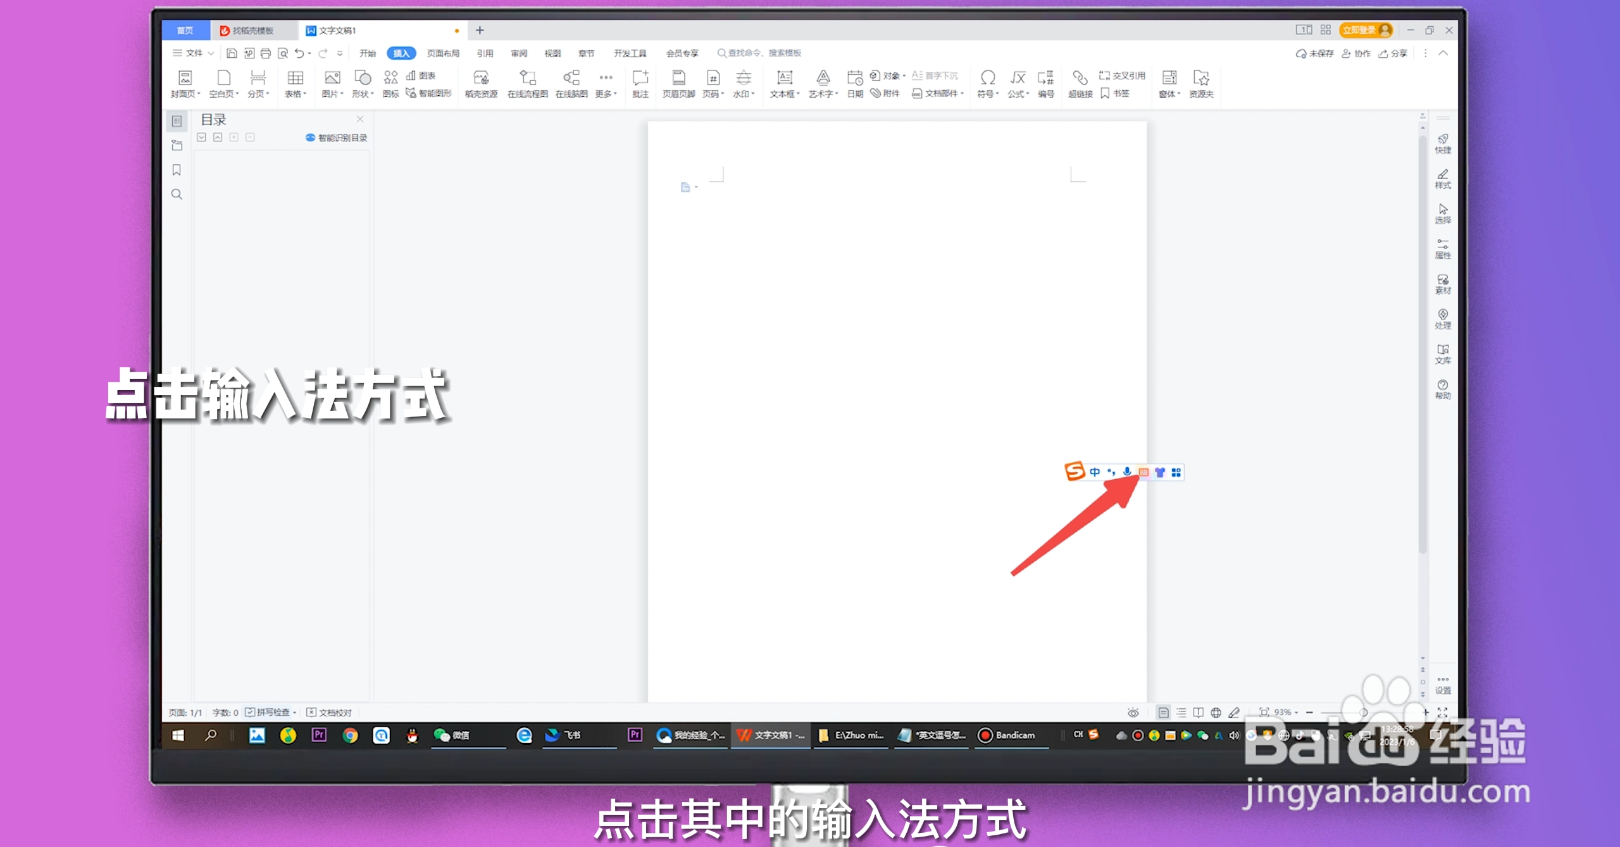Open the bookmark panel in the left sidebar

click(177, 170)
